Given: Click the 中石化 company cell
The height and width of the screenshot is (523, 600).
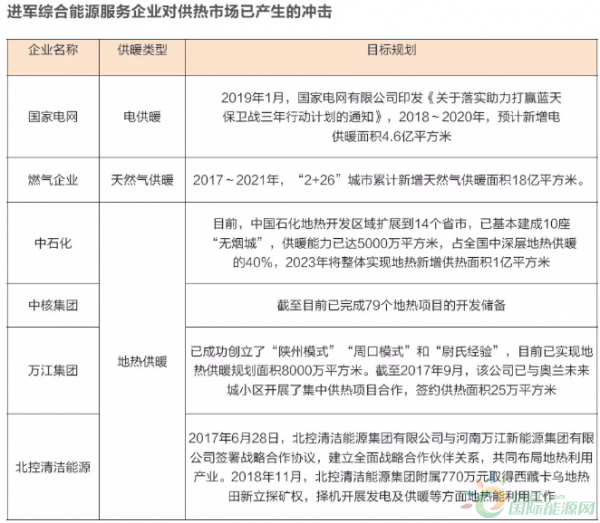Looking at the screenshot, I should tap(53, 243).
